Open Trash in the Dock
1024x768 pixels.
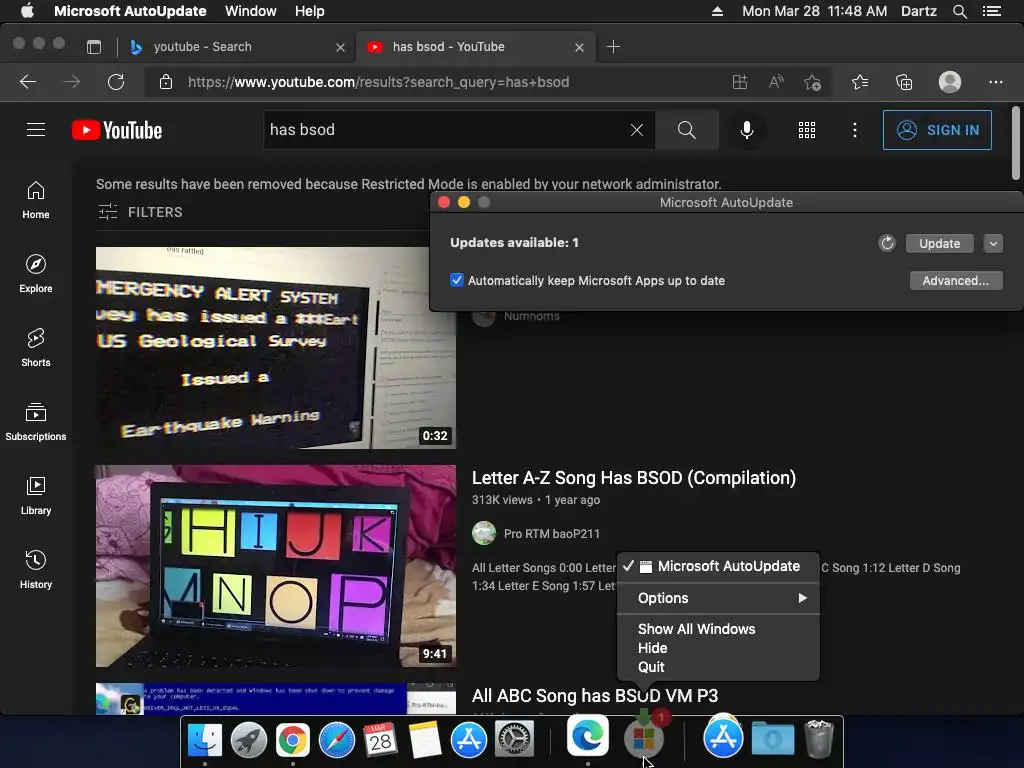point(818,739)
